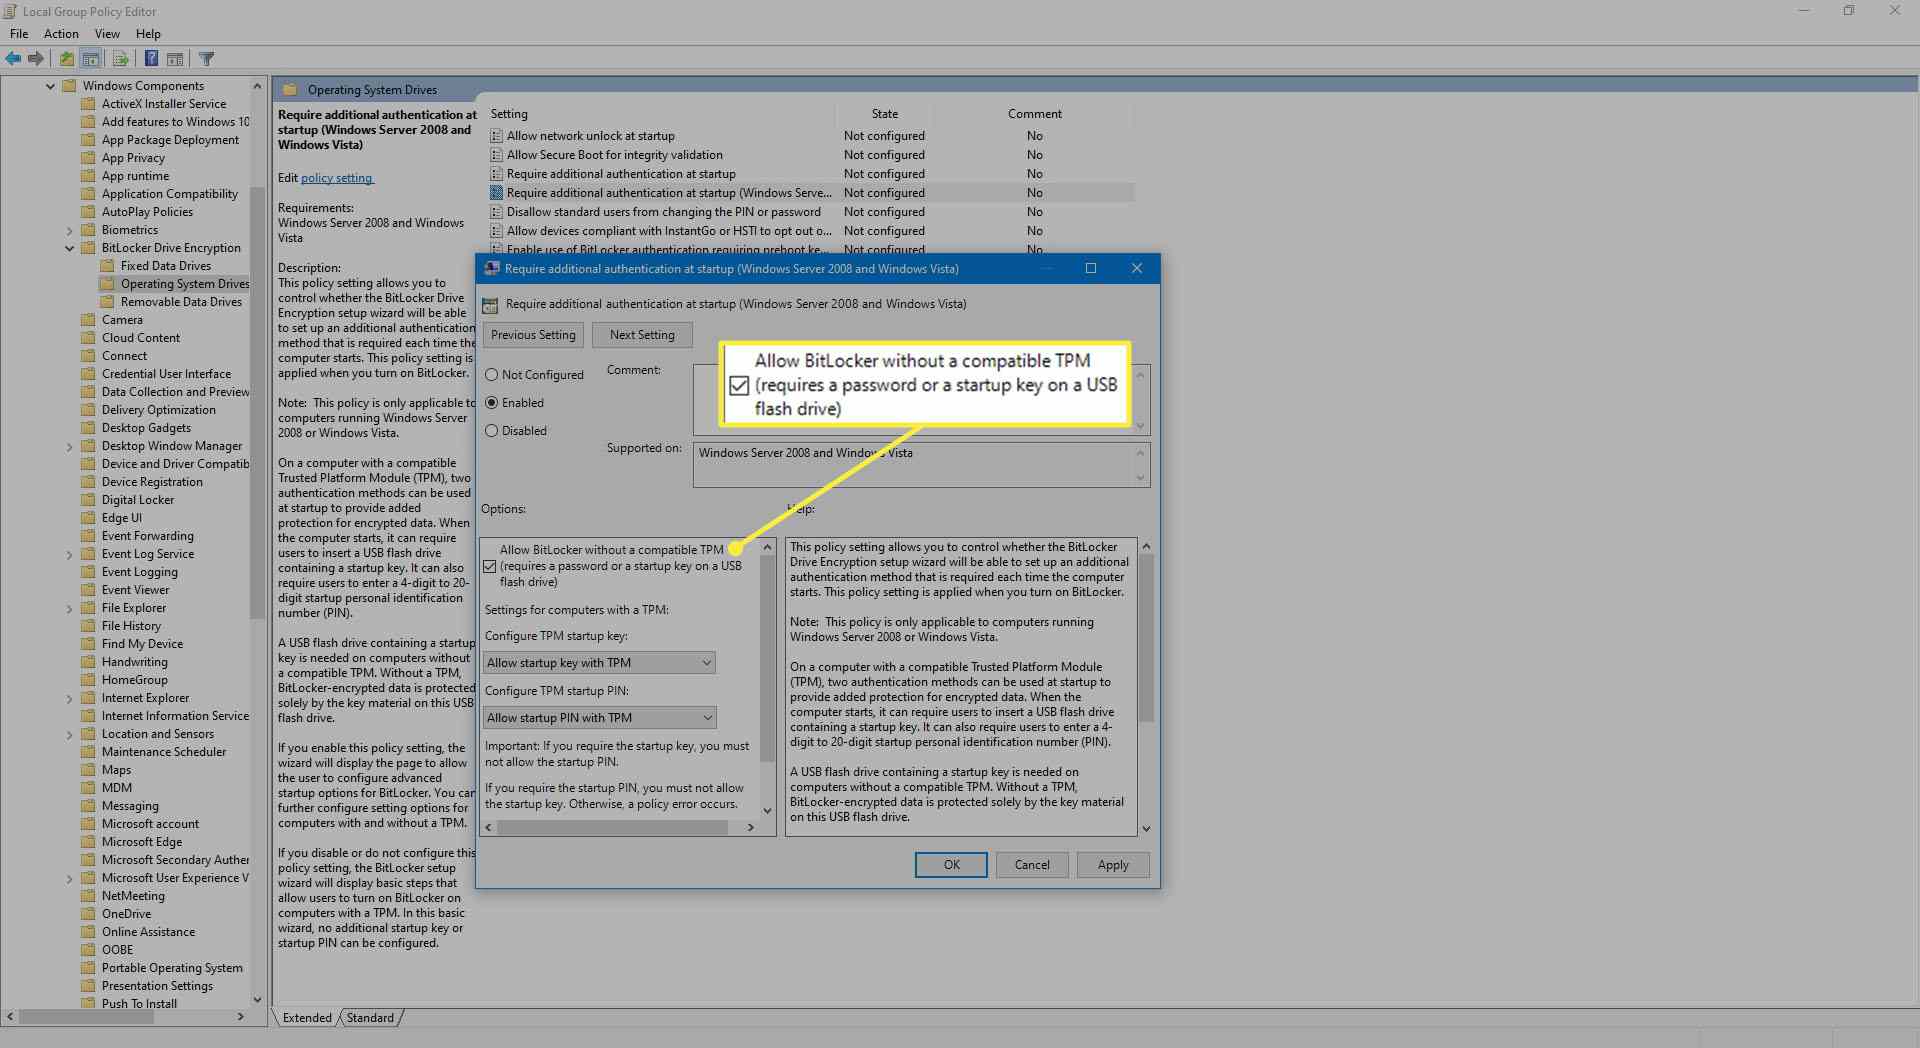Click policy icon for Allow devices compliant with InstantGo

pyautogui.click(x=496, y=231)
